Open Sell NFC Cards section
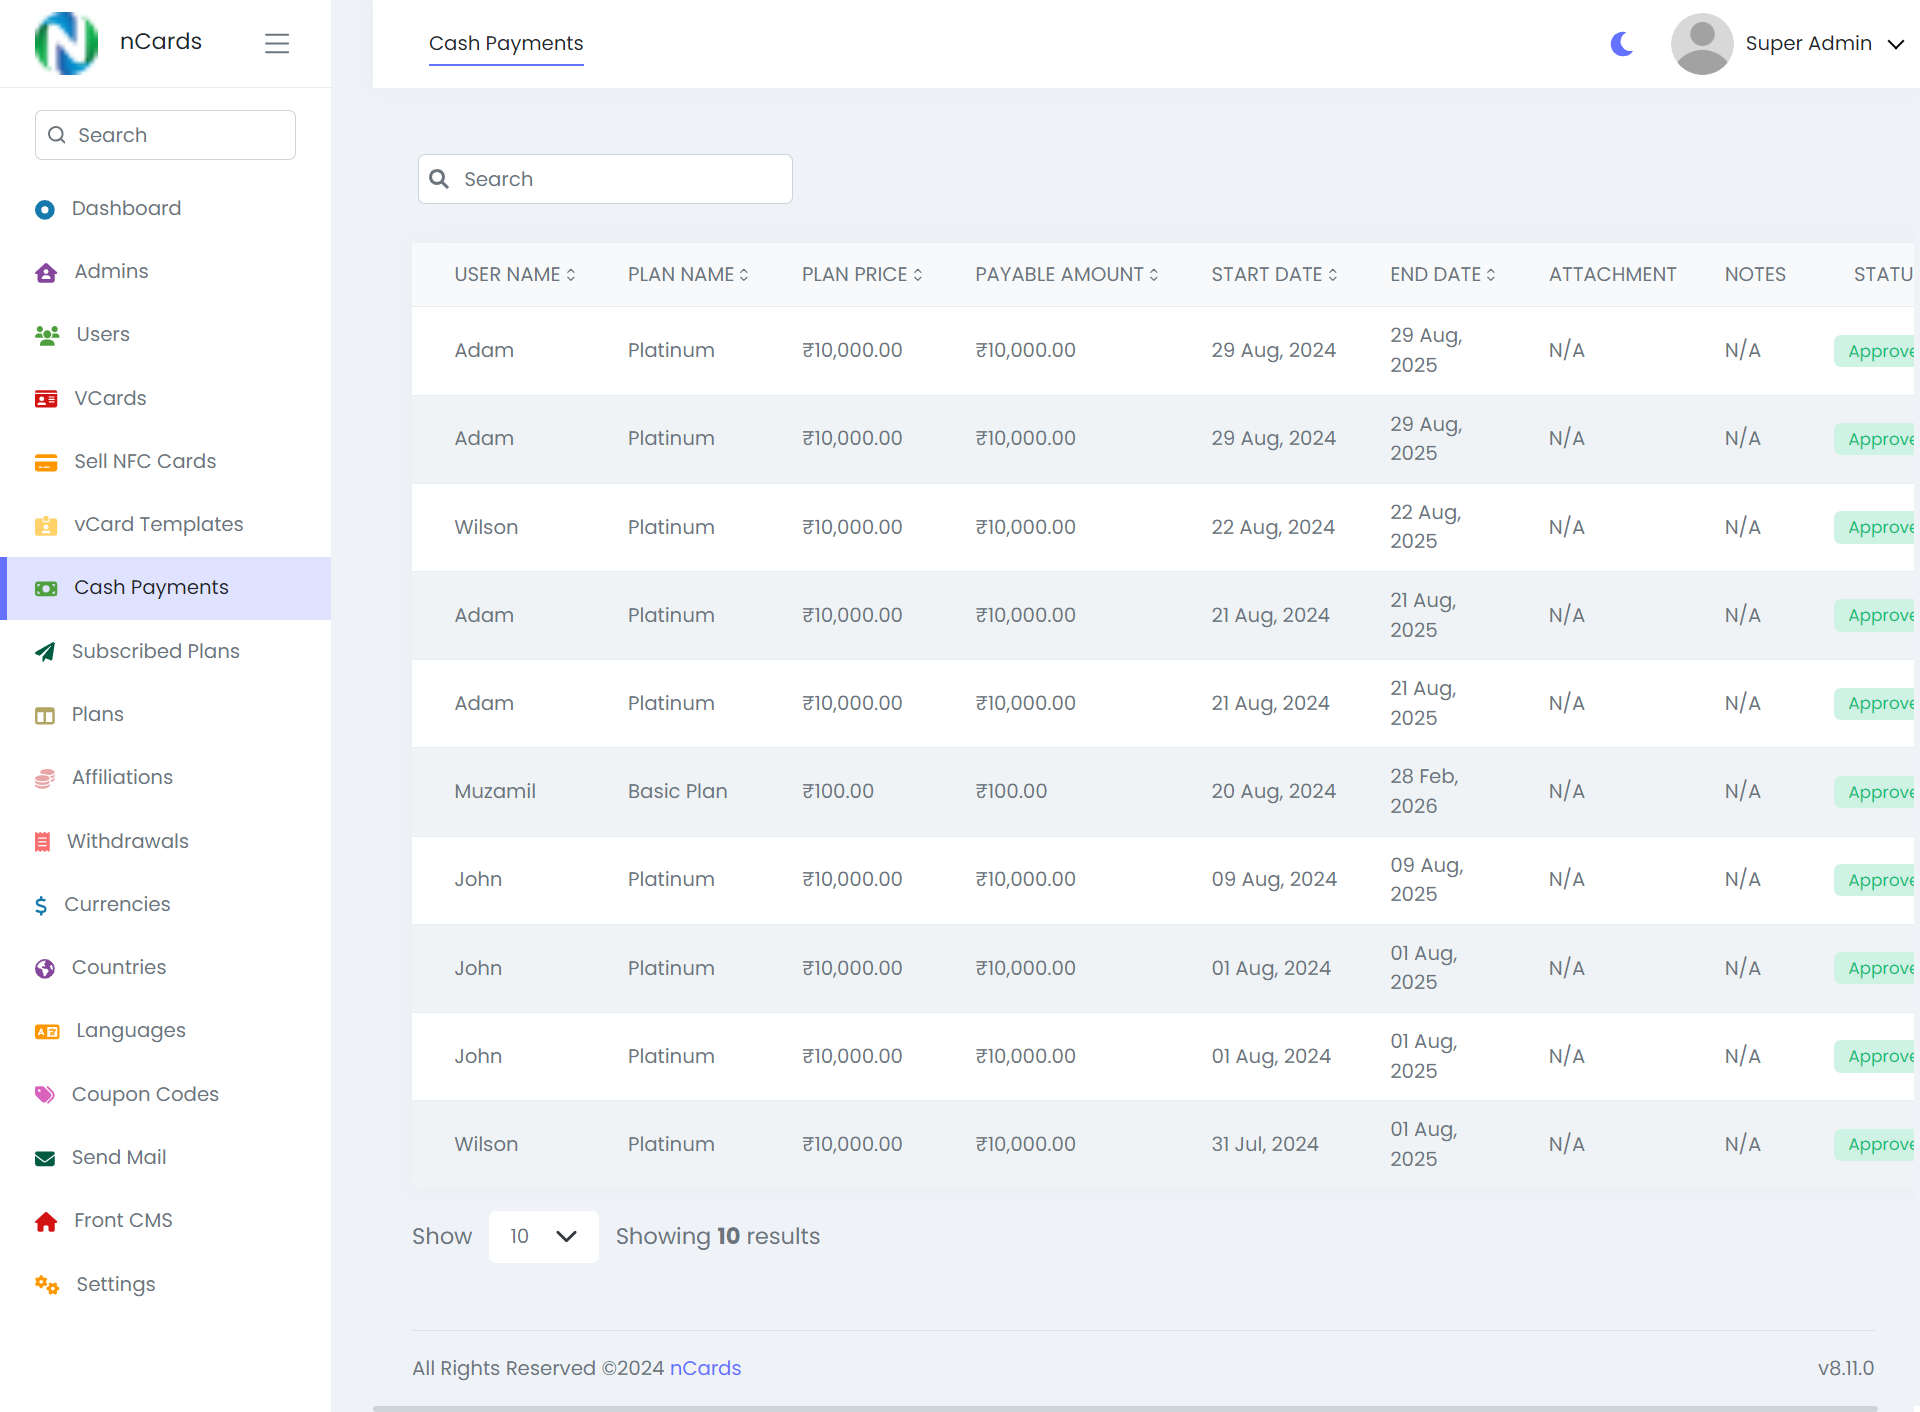 click(x=145, y=461)
